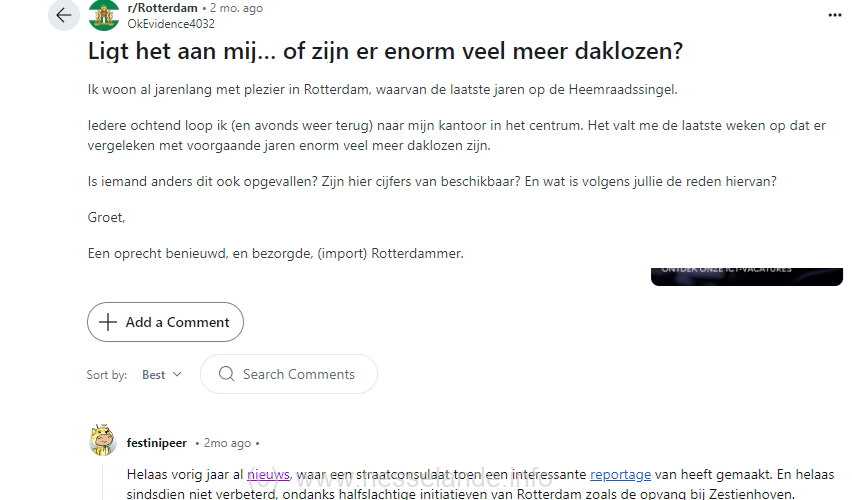Open festinipeer's user profile
Screen dimensions: 852x500
pos(156,443)
